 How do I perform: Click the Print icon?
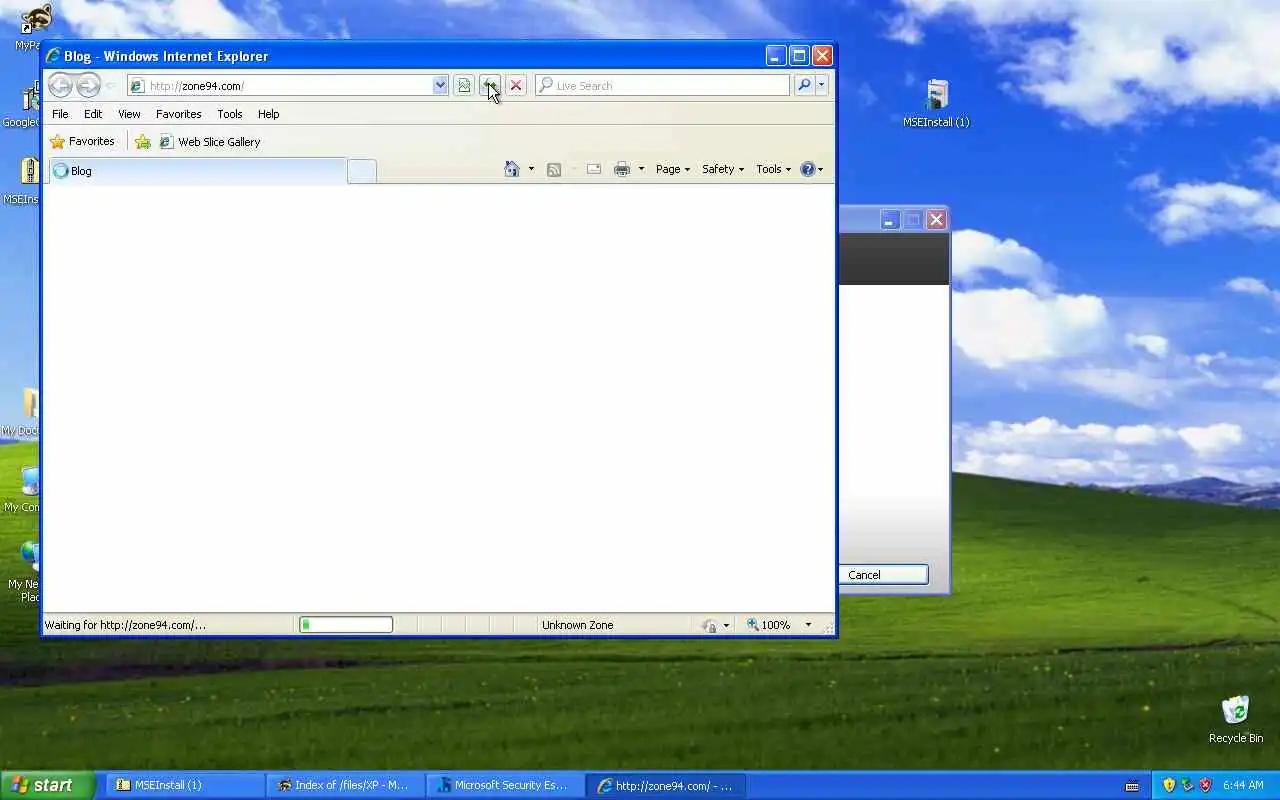pyautogui.click(x=622, y=169)
